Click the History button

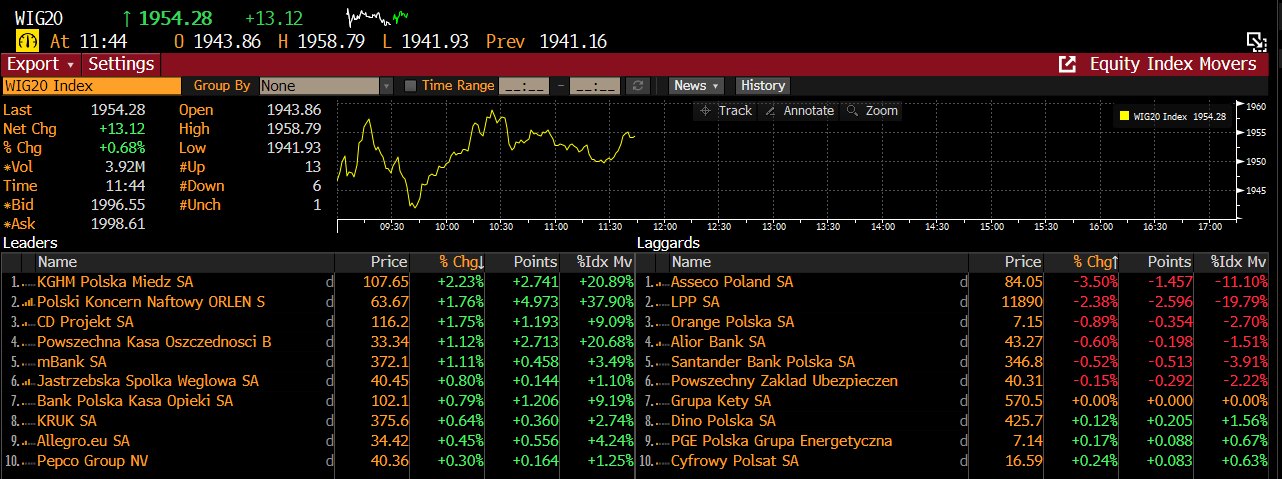click(x=763, y=86)
